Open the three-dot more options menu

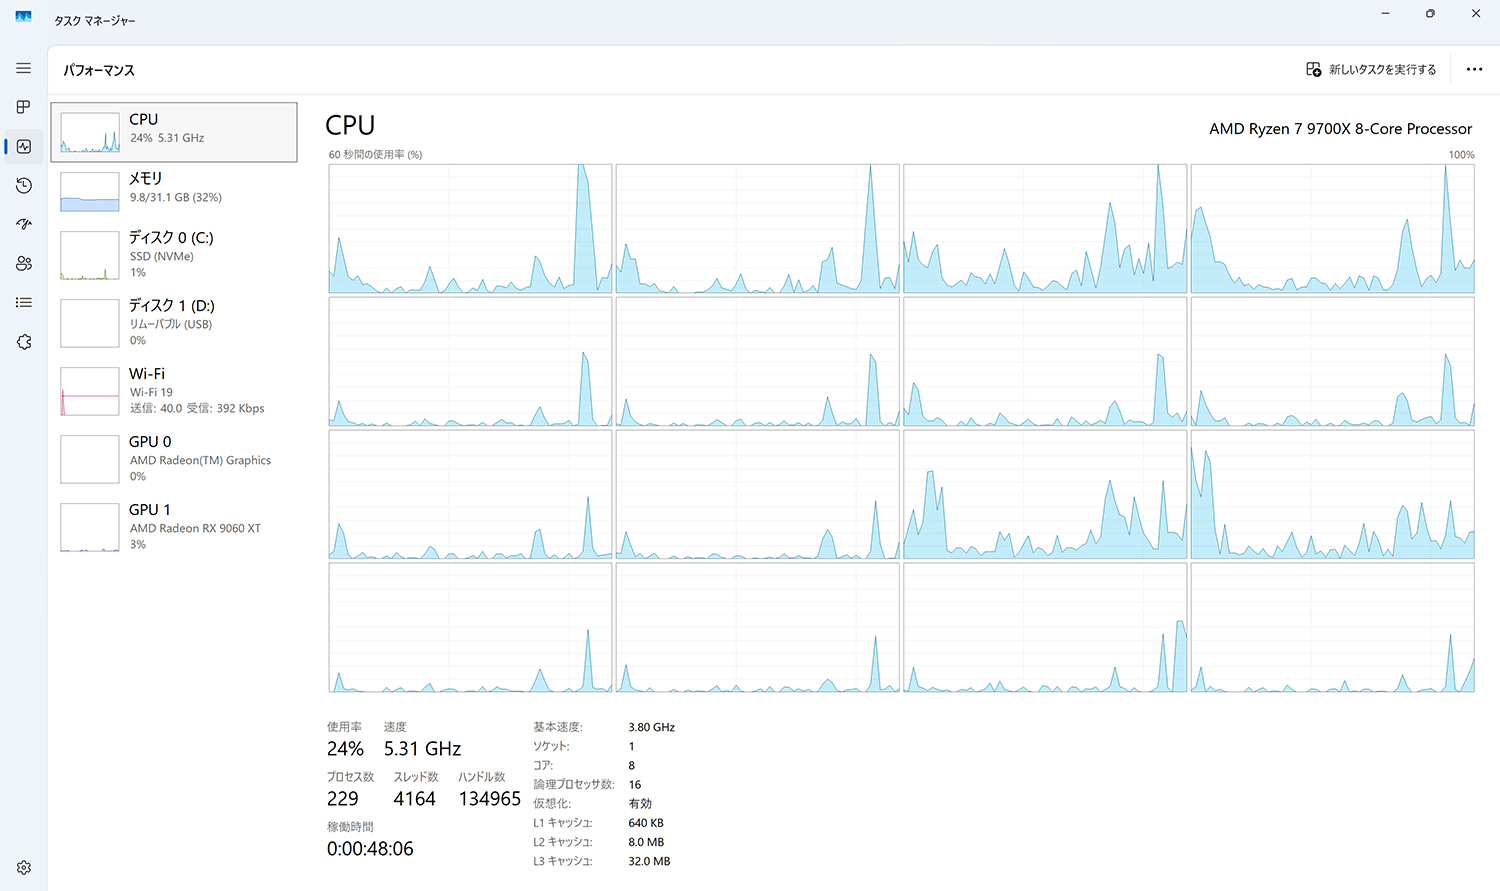[1474, 69]
